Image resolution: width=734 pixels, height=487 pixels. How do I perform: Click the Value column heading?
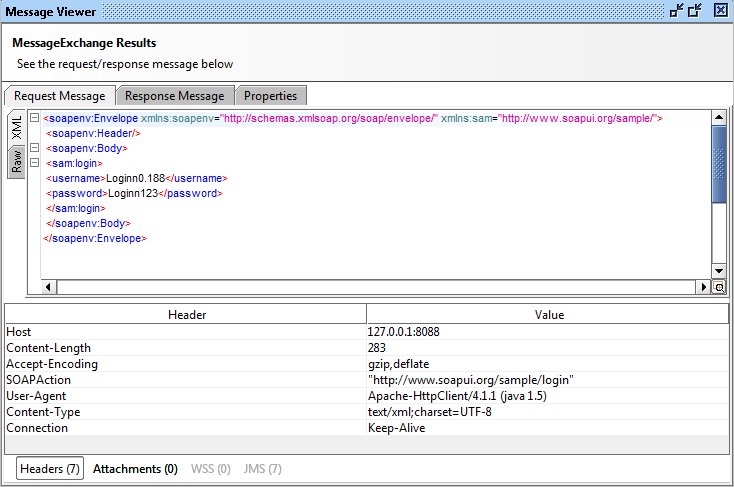click(548, 315)
